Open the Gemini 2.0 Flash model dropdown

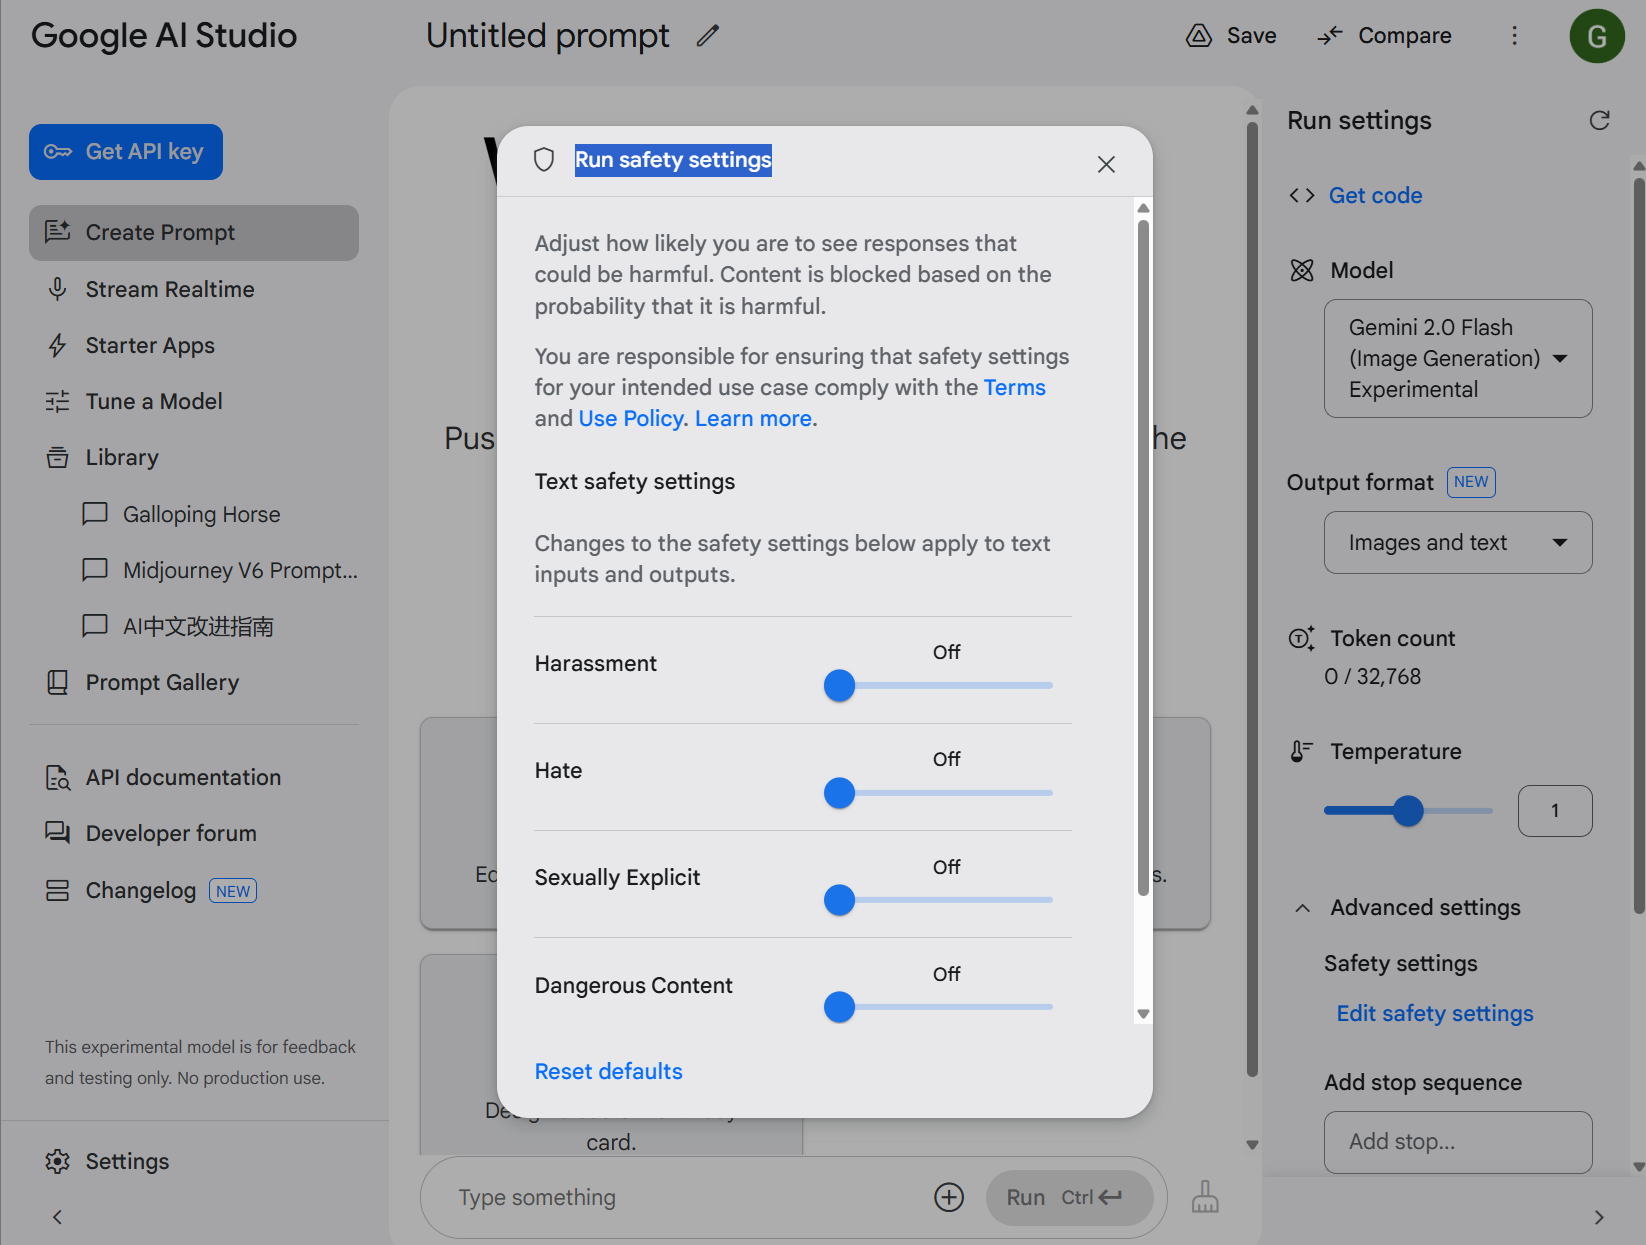1458,358
